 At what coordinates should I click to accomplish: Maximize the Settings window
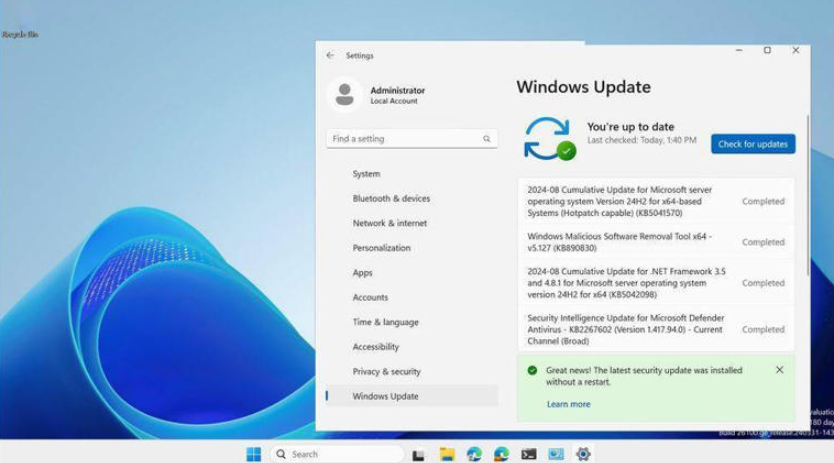click(767, 51)
